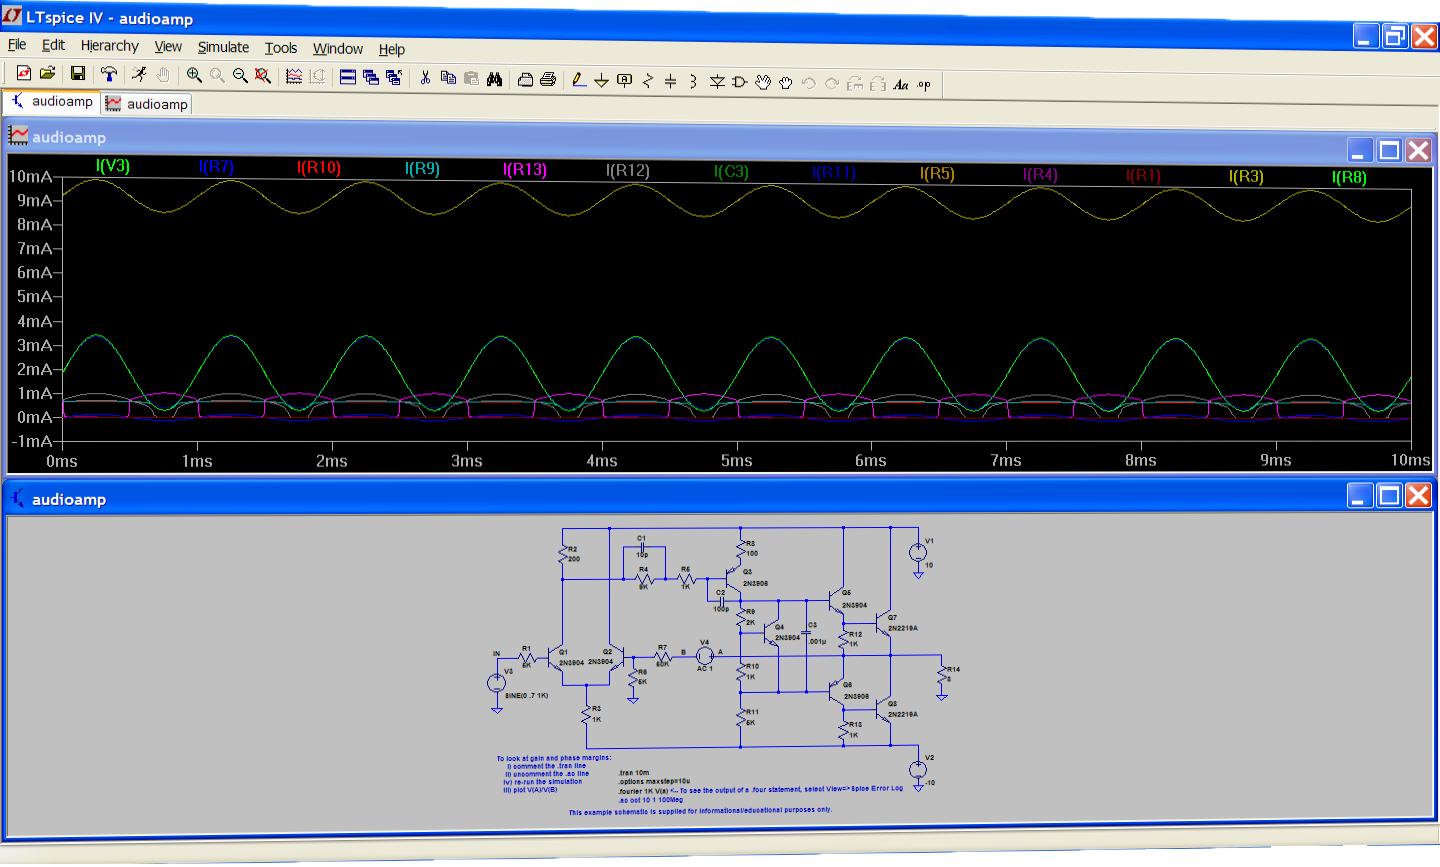
Task: Run the simulation with the running man icon
Action: (139, 75)
